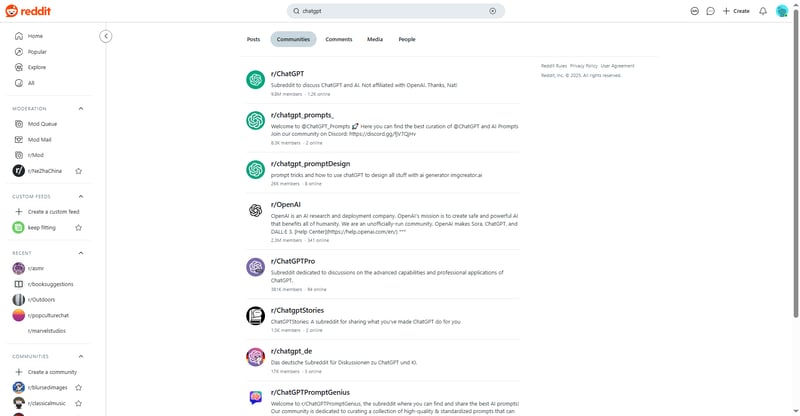The height and width of the screenshot is (416, 800).
Task: Favorite r/blursedimages with the star
Action: point(79,387)
